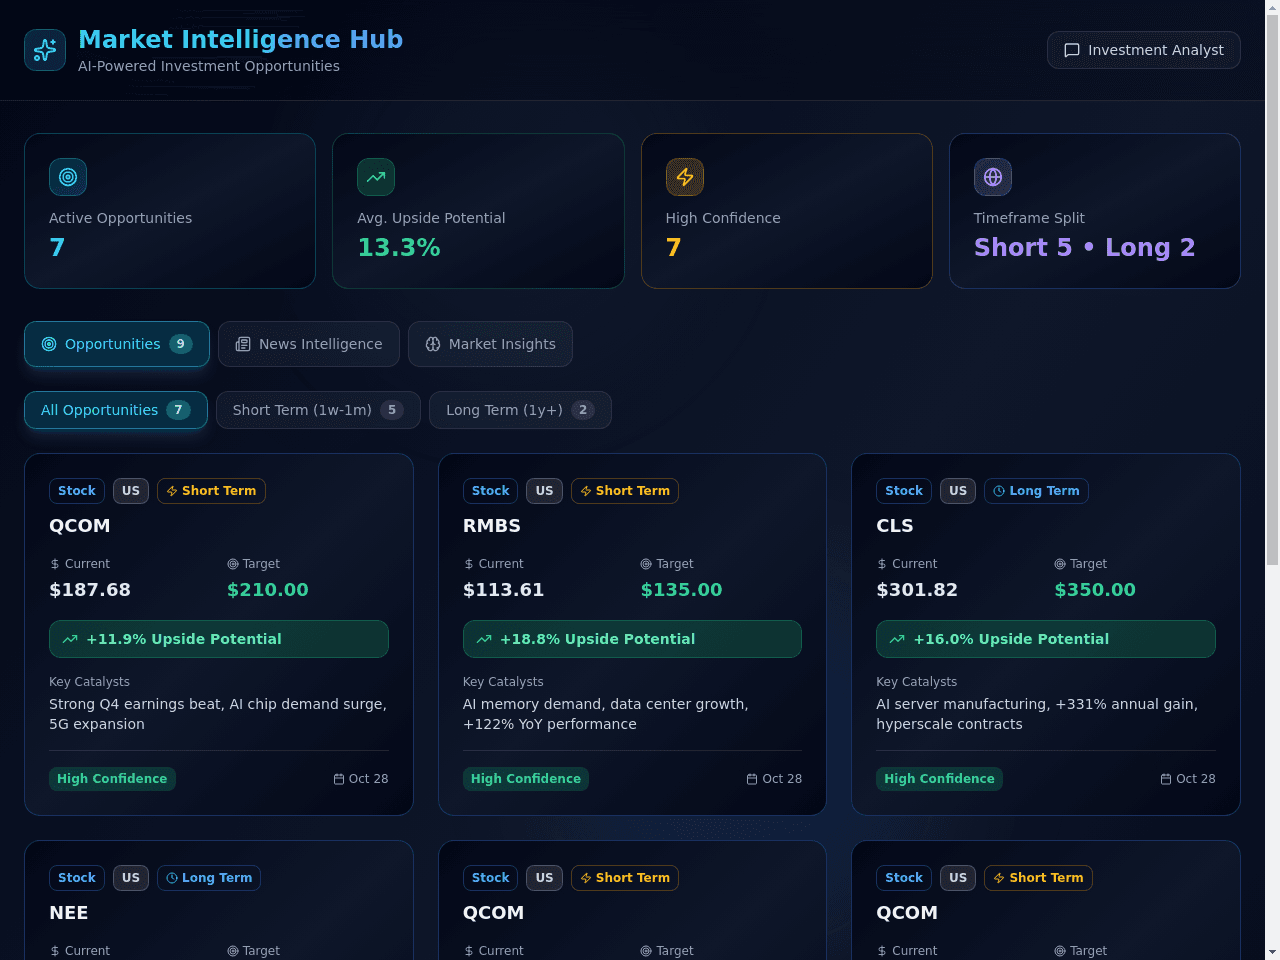1280x960 pixels.
Task: Click the Short Term badge on RMBS card
Action: click(x=625, y=491)
